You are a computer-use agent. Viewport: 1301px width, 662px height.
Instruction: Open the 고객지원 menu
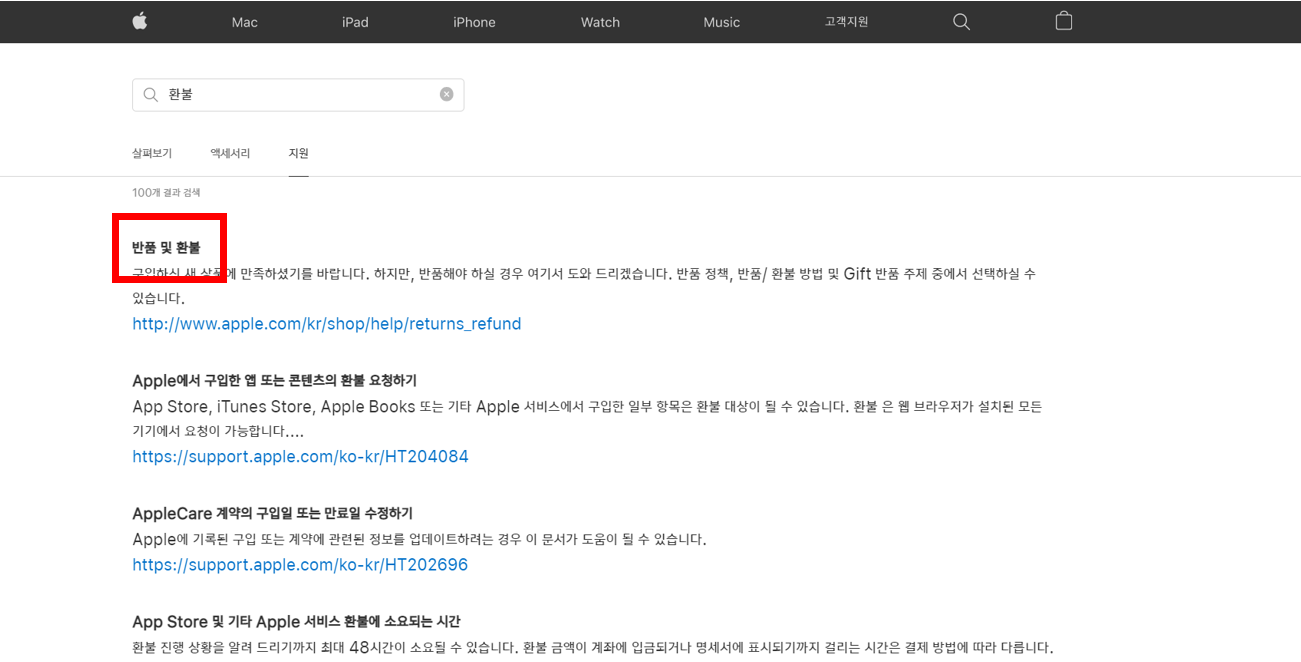[x=846, y=21]
